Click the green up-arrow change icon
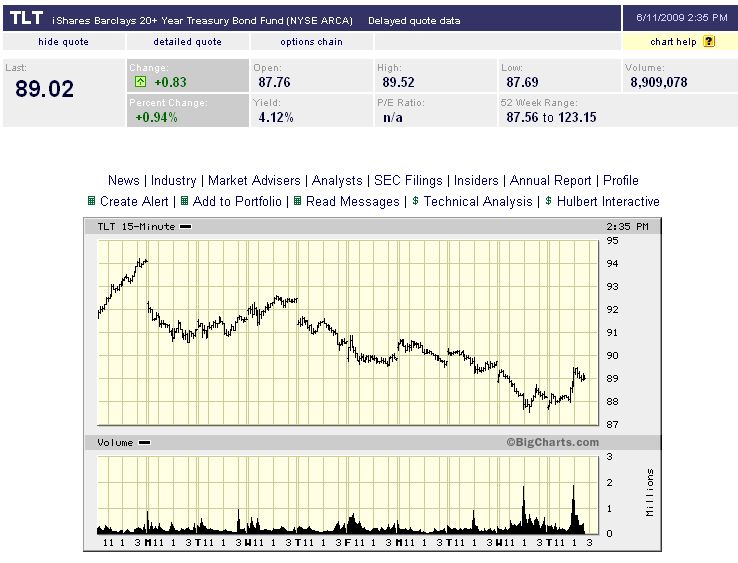This screenshot has height=563, width=738. point(140,82)
